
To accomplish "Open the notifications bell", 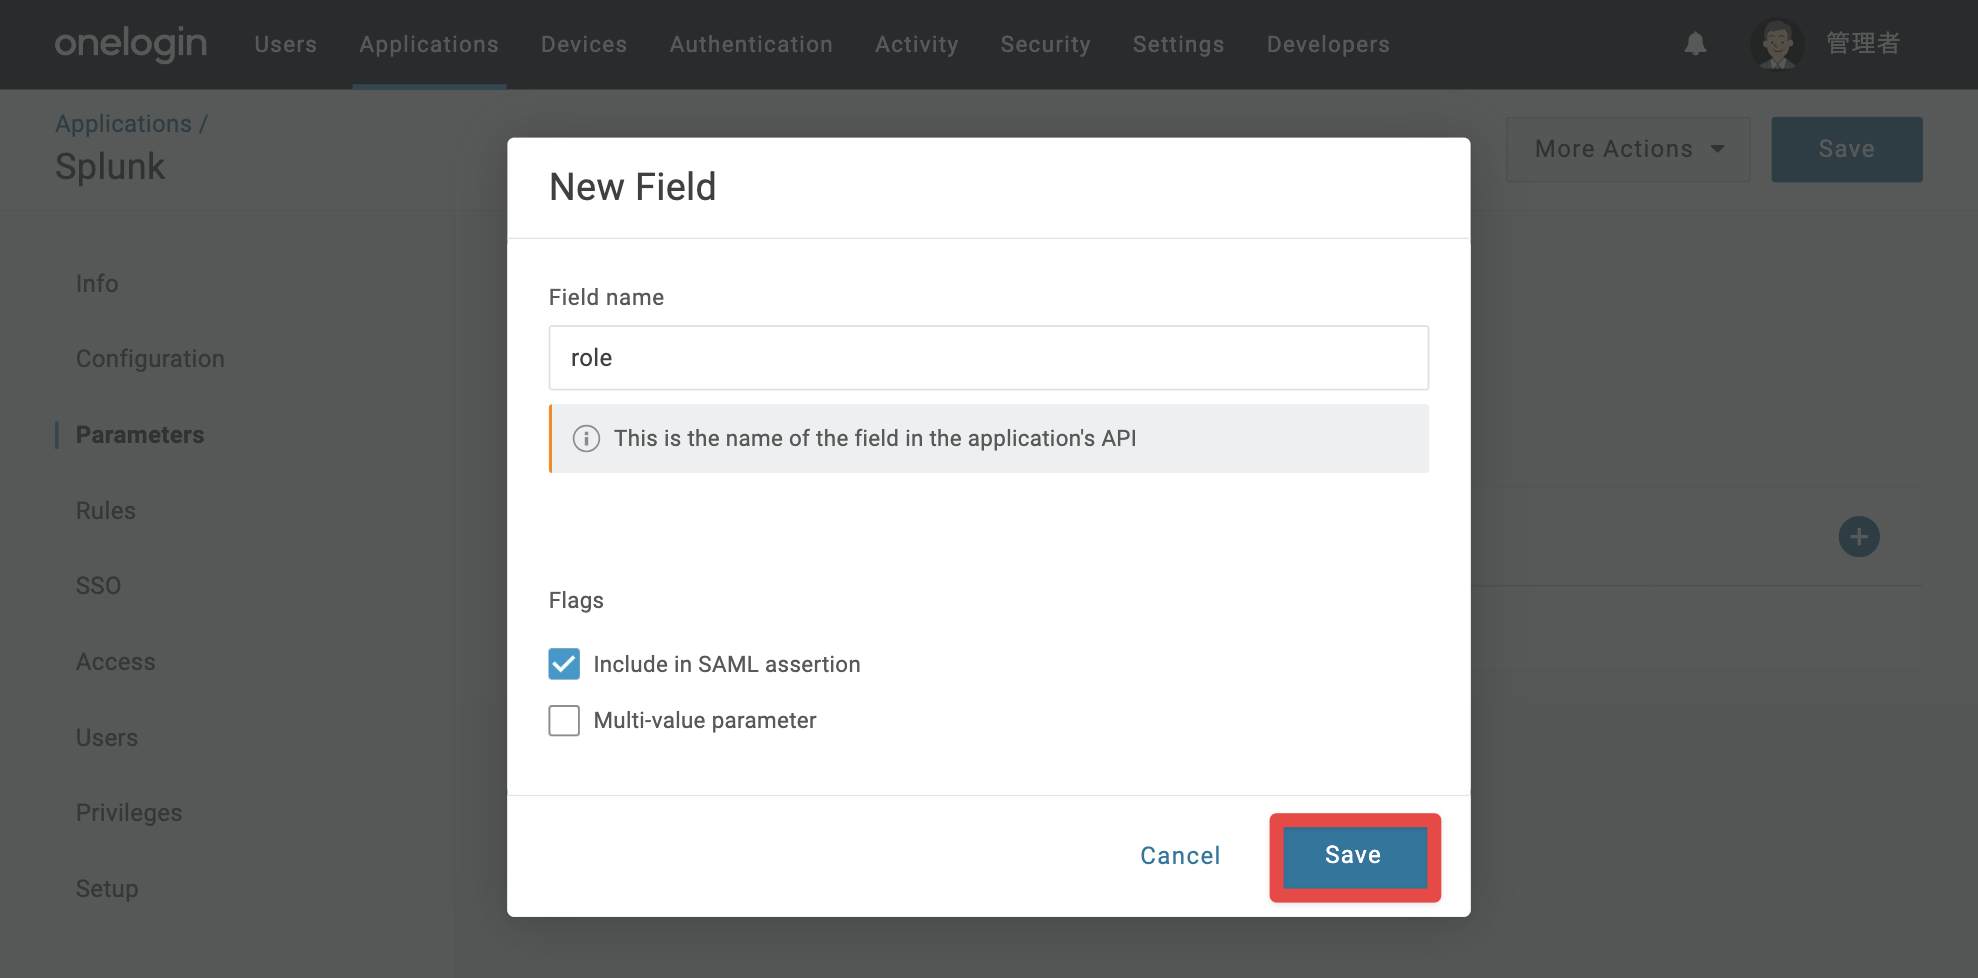I will point(1695,44).
